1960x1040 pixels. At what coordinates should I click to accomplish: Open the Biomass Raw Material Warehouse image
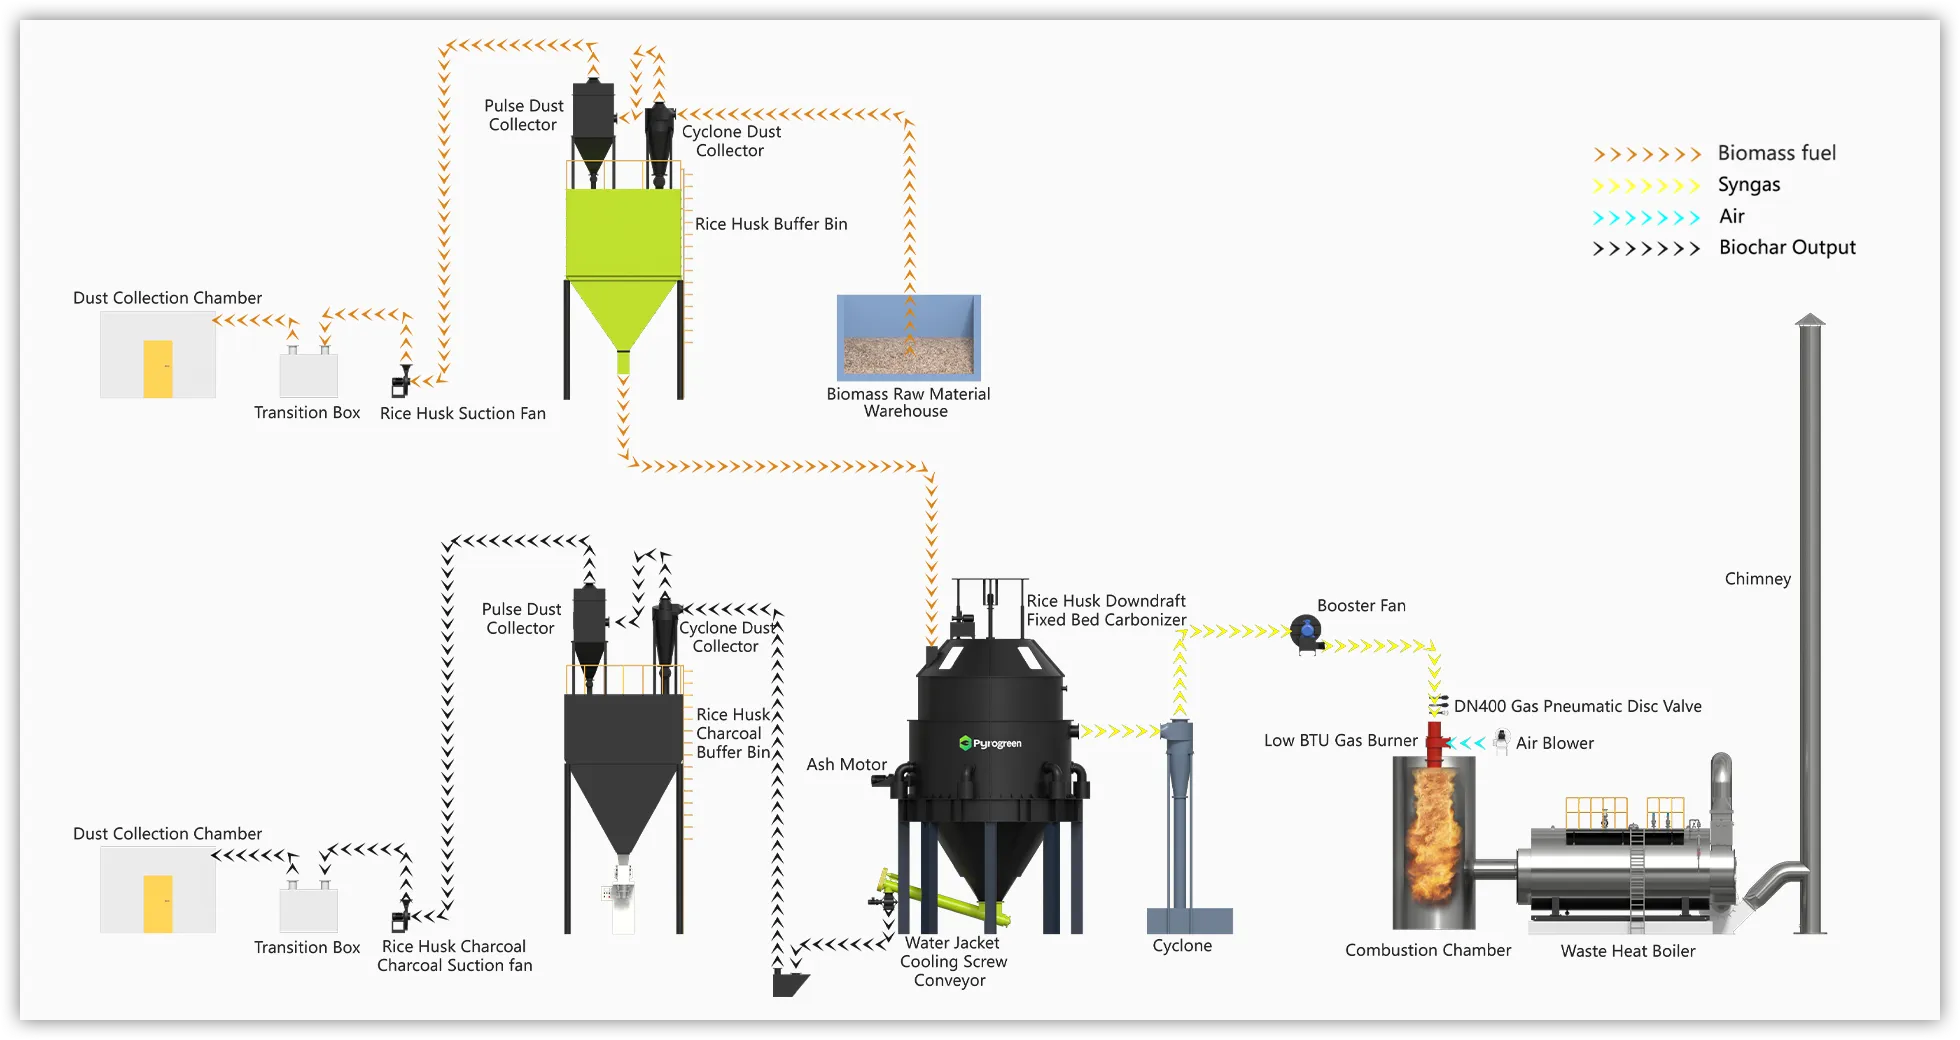tap(908, 337)
